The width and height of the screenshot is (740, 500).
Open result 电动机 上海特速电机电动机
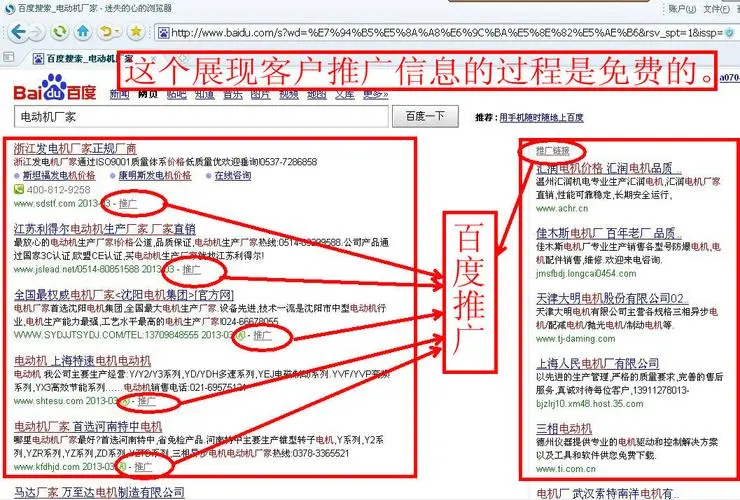[x=83, y=361]
